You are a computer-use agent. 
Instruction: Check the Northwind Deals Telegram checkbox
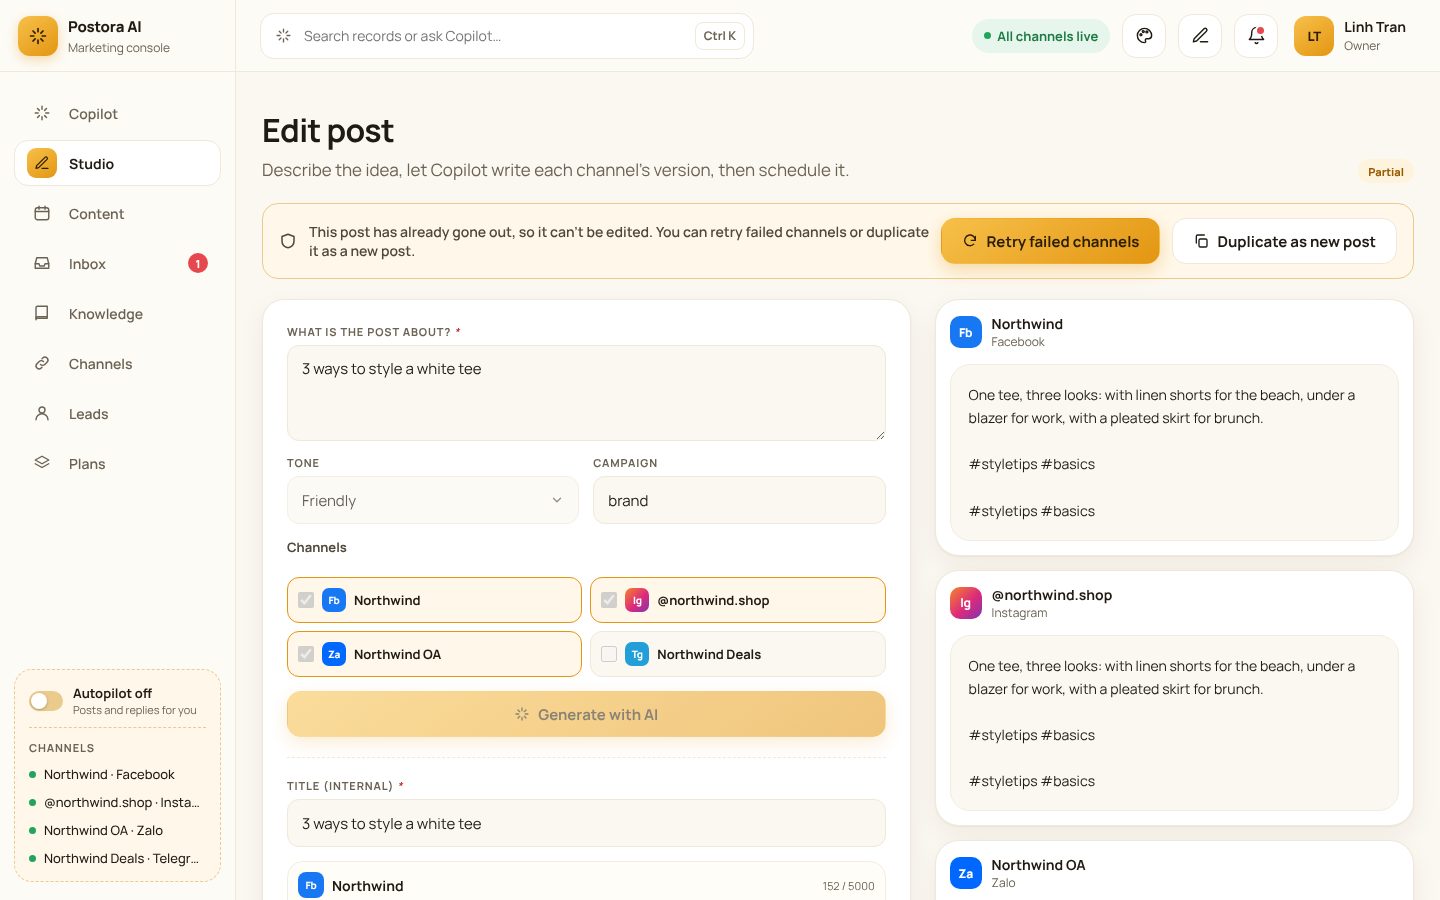(x=609, y=654)
